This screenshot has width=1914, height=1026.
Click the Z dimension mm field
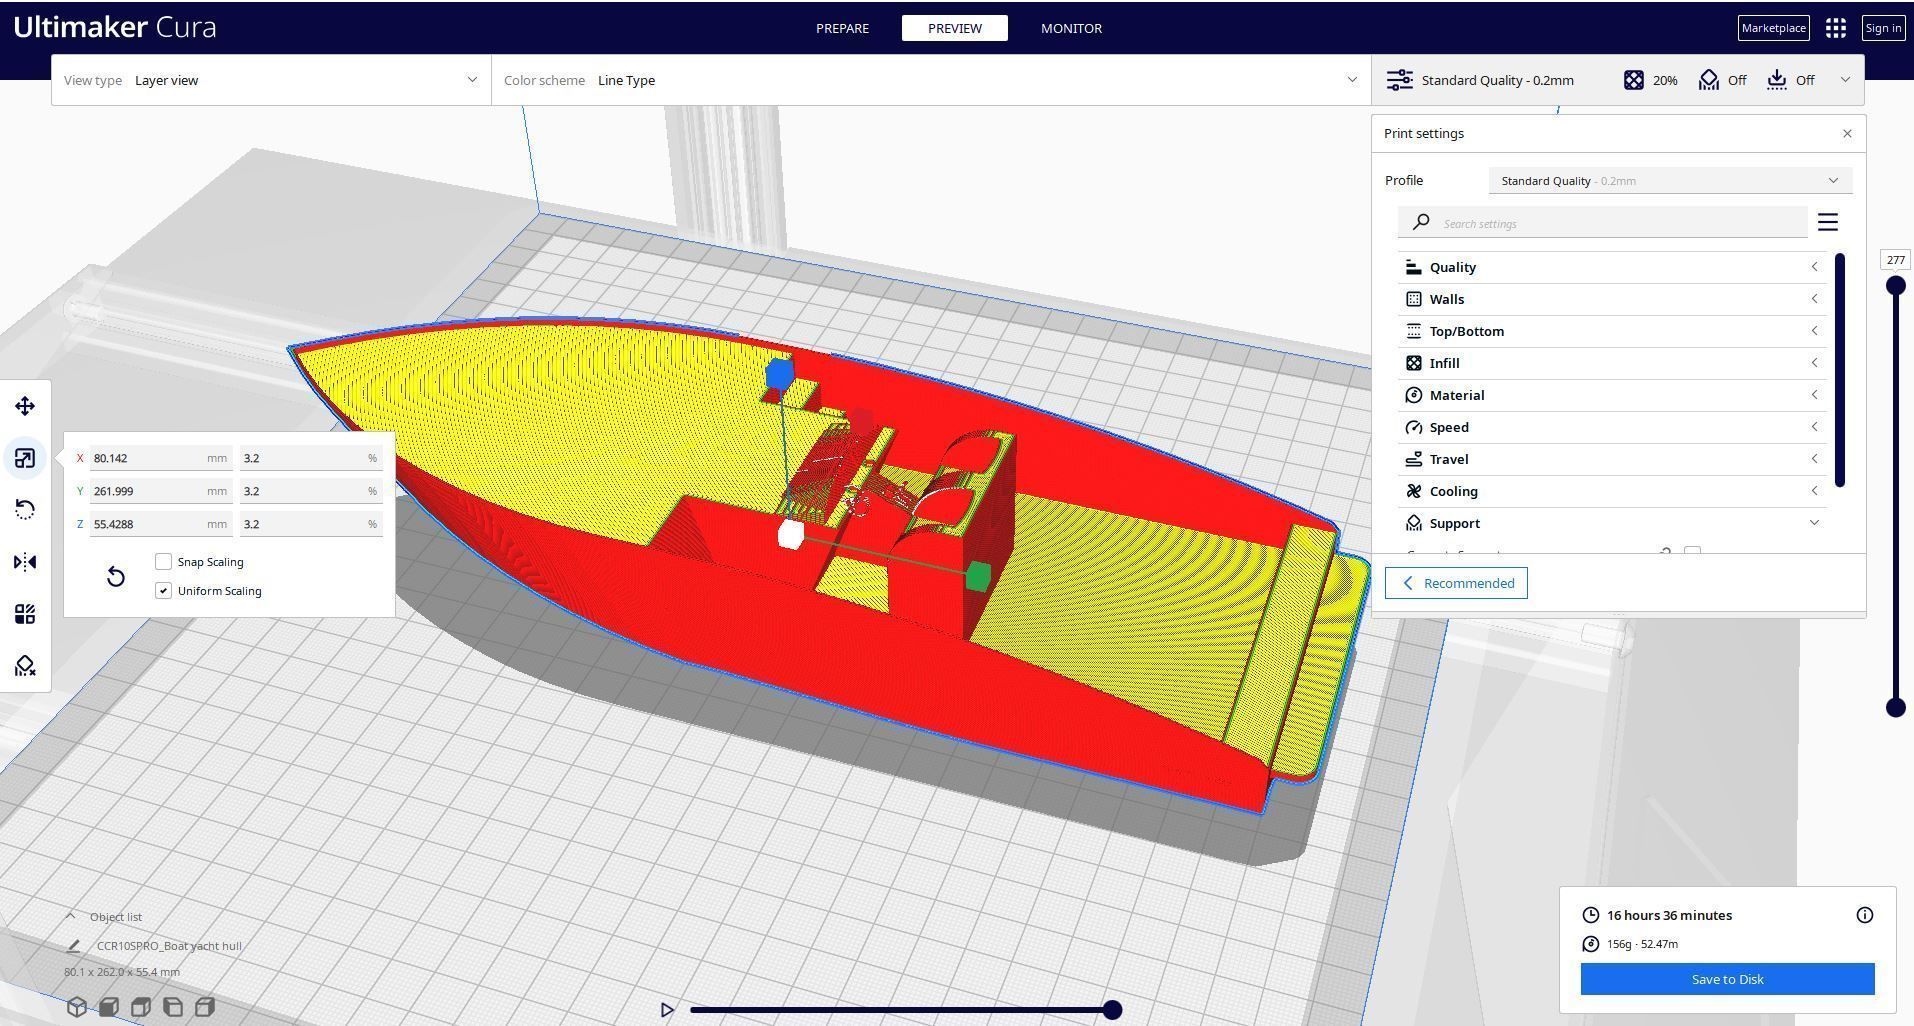[x=161, y=524]
